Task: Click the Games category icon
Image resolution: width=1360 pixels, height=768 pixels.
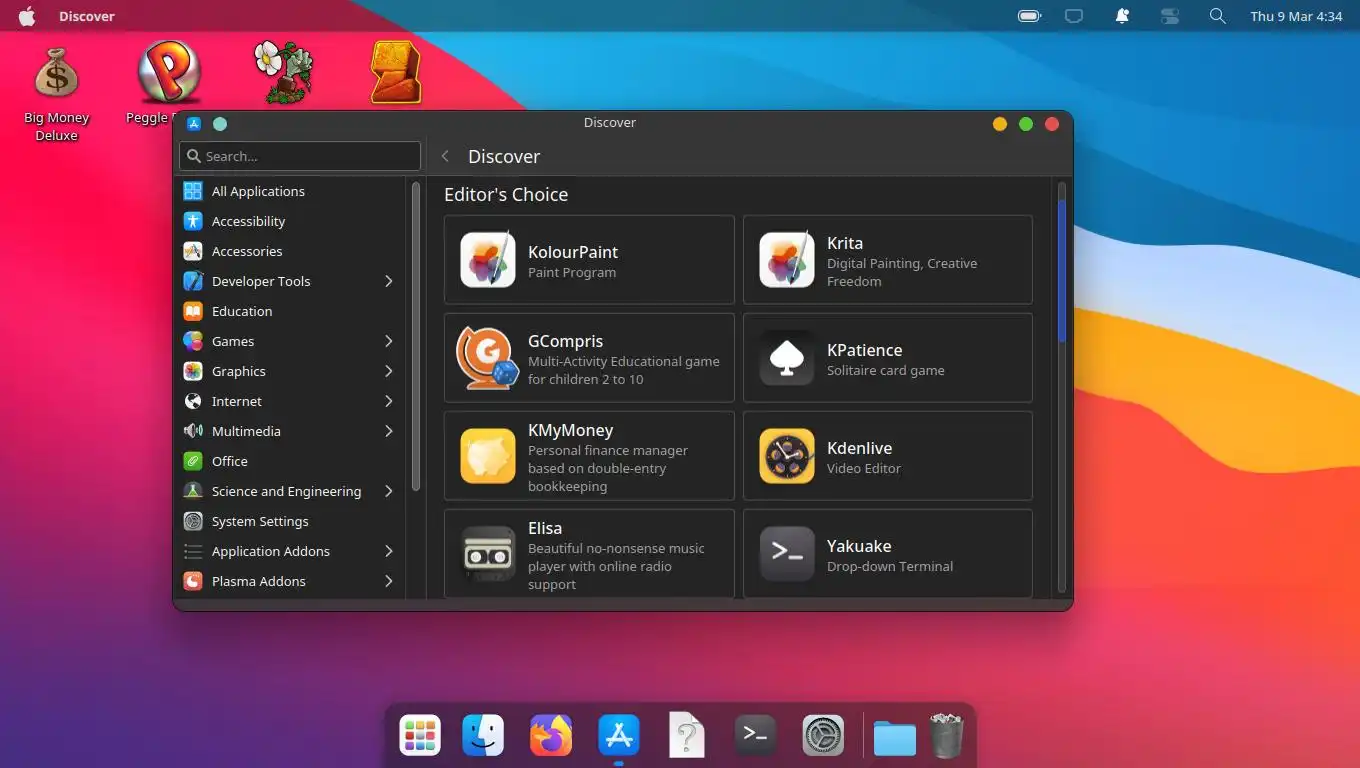Action: (x=193, y=341)
